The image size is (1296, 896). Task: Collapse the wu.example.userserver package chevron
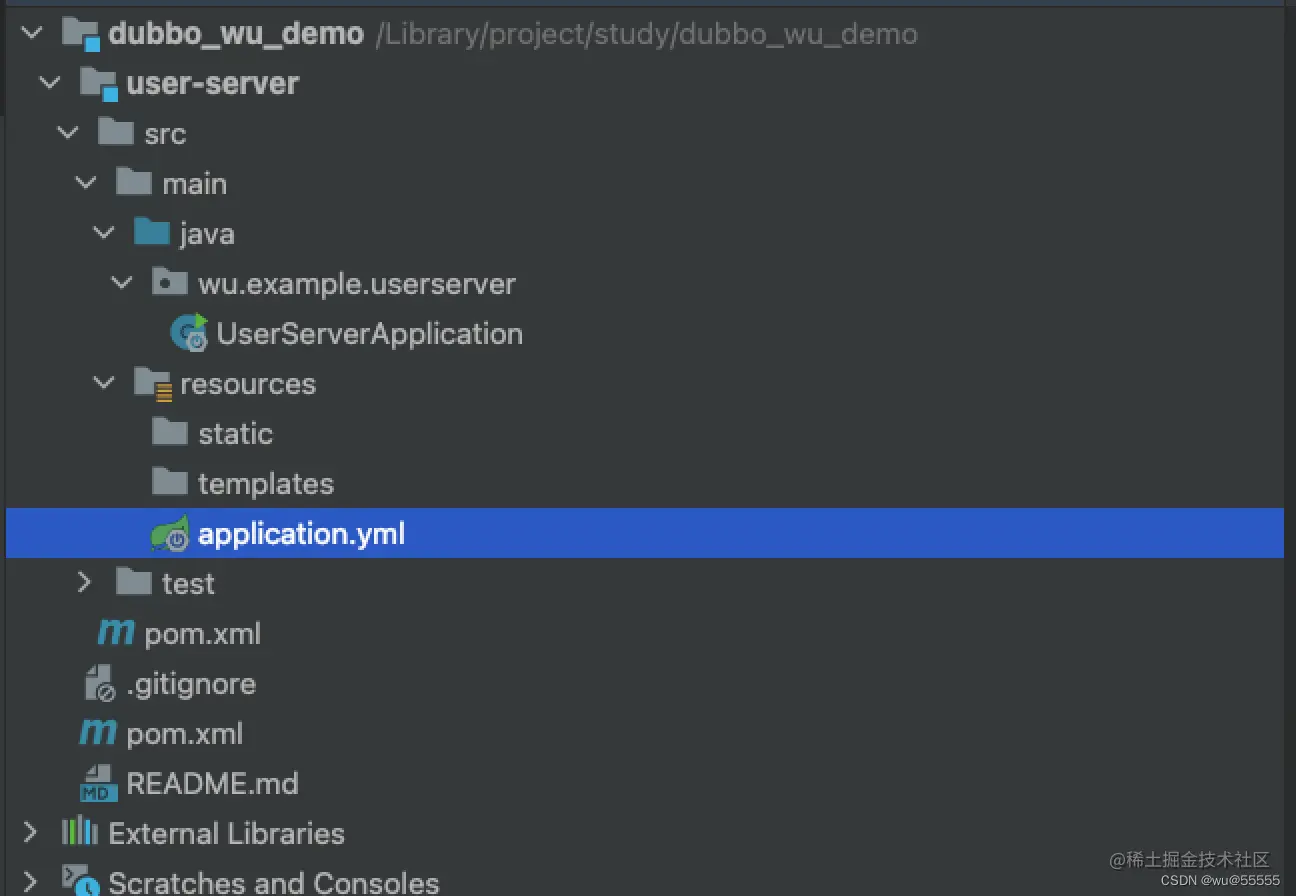[122, 283]
